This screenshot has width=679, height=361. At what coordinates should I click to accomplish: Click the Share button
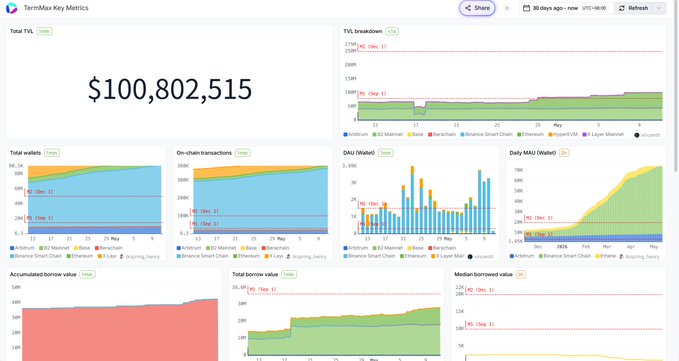(x=477, y=8)
